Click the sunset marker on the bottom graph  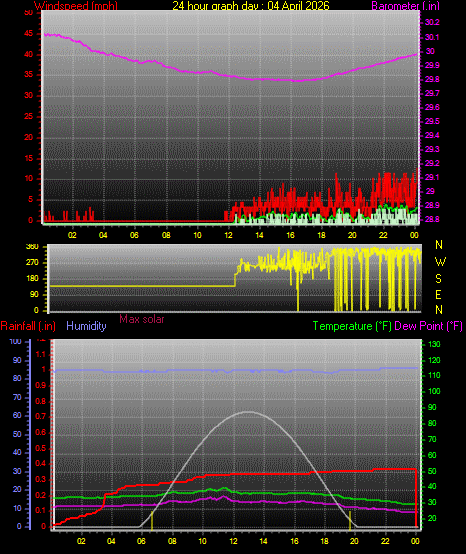350,520
